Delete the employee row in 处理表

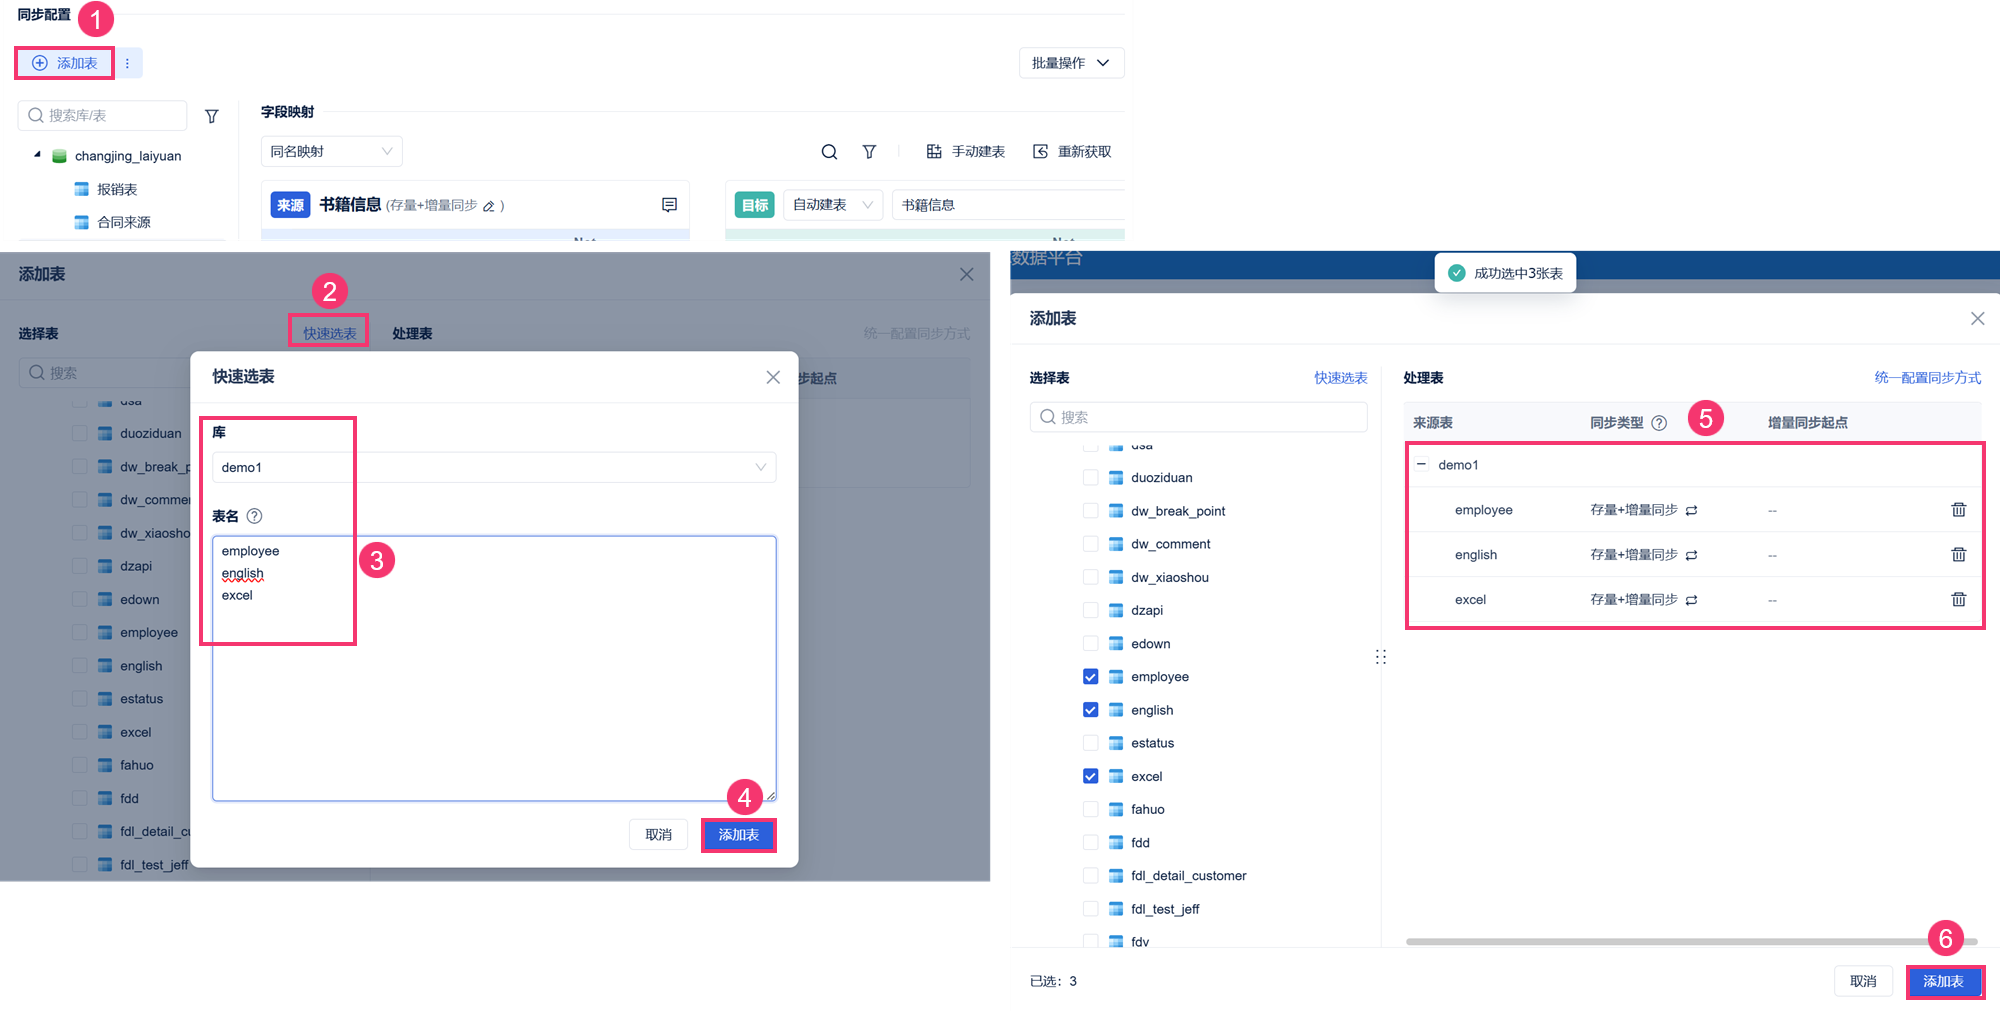1959,510
